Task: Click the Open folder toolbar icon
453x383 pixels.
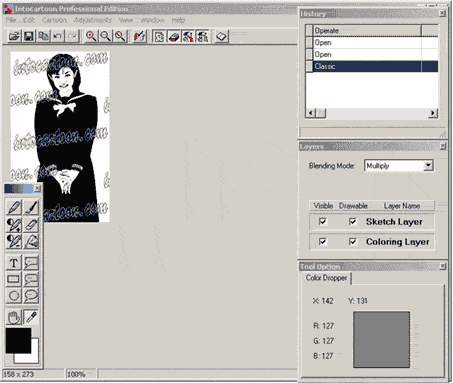Action: (x=14, y=36)
